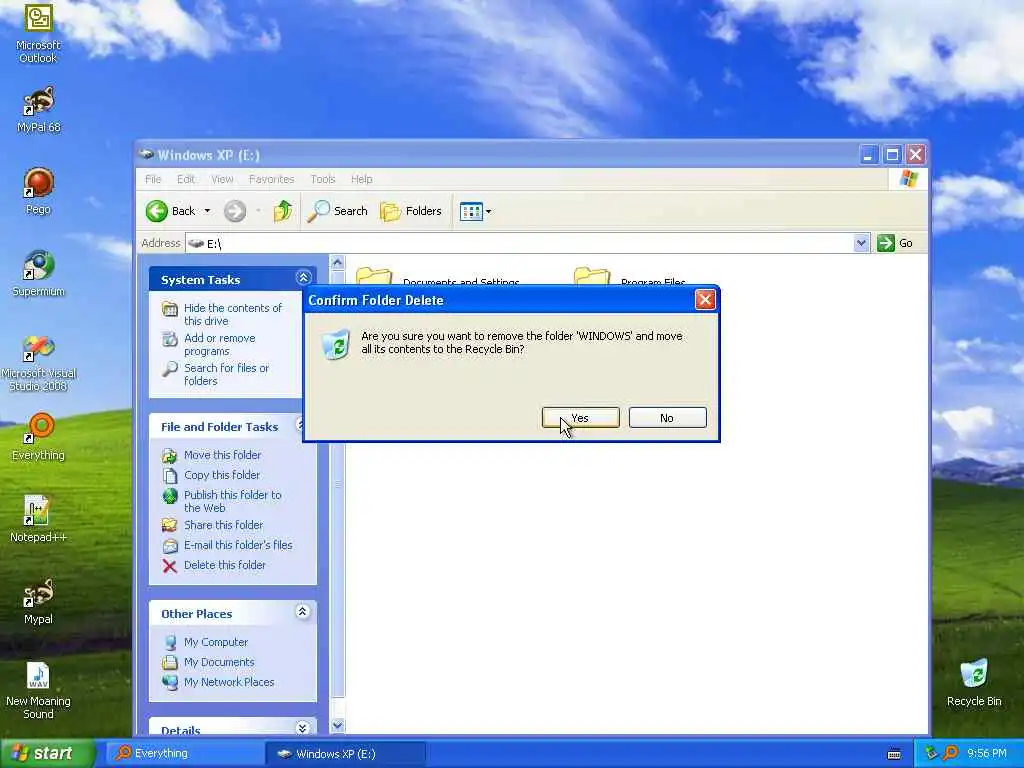Open the Favorites menu
This screenshot has width=1024, height=768.
[x=271, y=179]
